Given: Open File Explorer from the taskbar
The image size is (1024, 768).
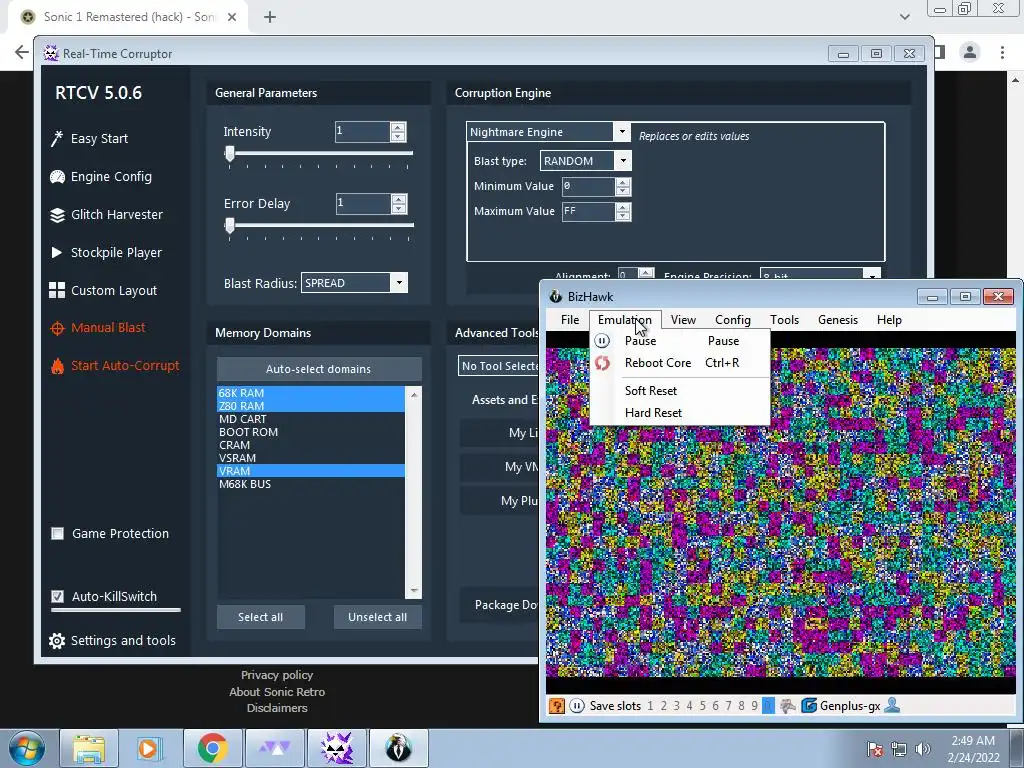Looking at the screenshot, I should click(88, 748).
